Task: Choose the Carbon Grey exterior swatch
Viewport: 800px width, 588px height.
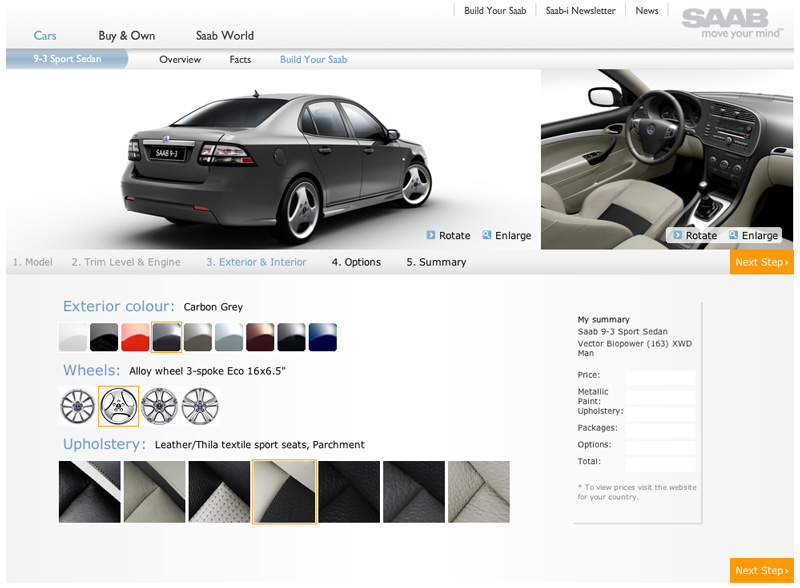Action: tap(166, 337)
